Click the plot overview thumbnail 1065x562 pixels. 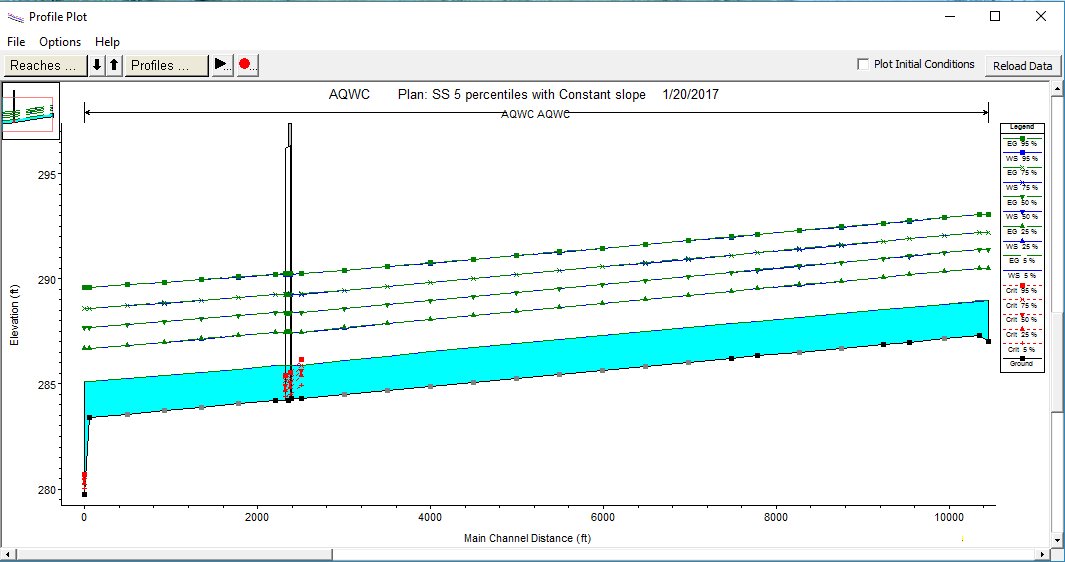click(x=31, y=110)
